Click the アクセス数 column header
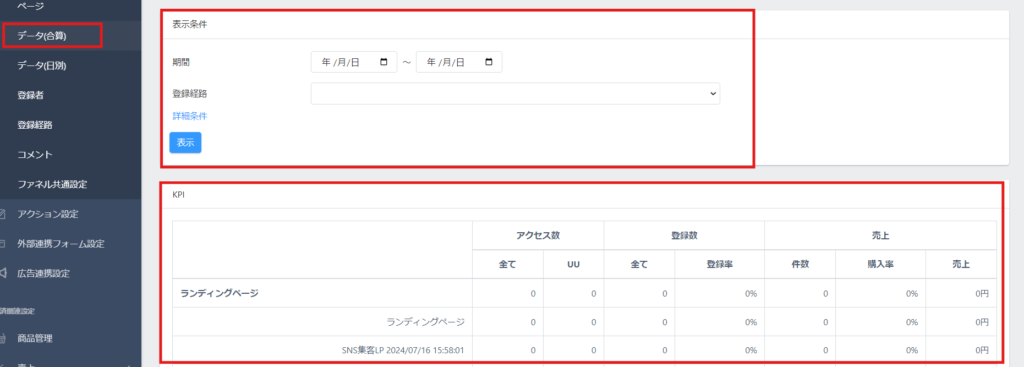The width and height of the screenshot is (1024, 367). coord(537,234)
